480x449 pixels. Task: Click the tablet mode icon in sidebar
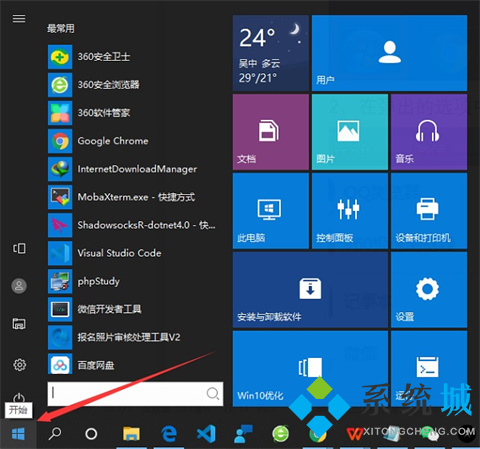[19, 248]
